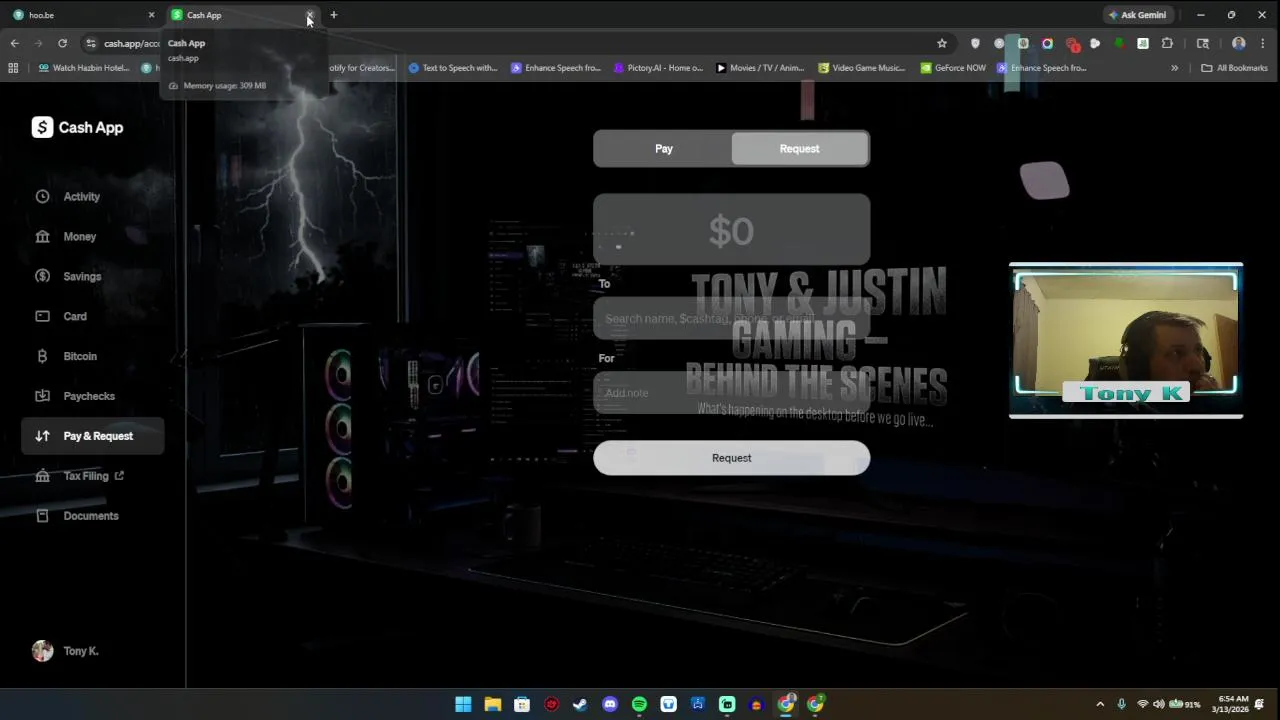
Task: Open File Explorer from the taskbar
Action: 493,704
